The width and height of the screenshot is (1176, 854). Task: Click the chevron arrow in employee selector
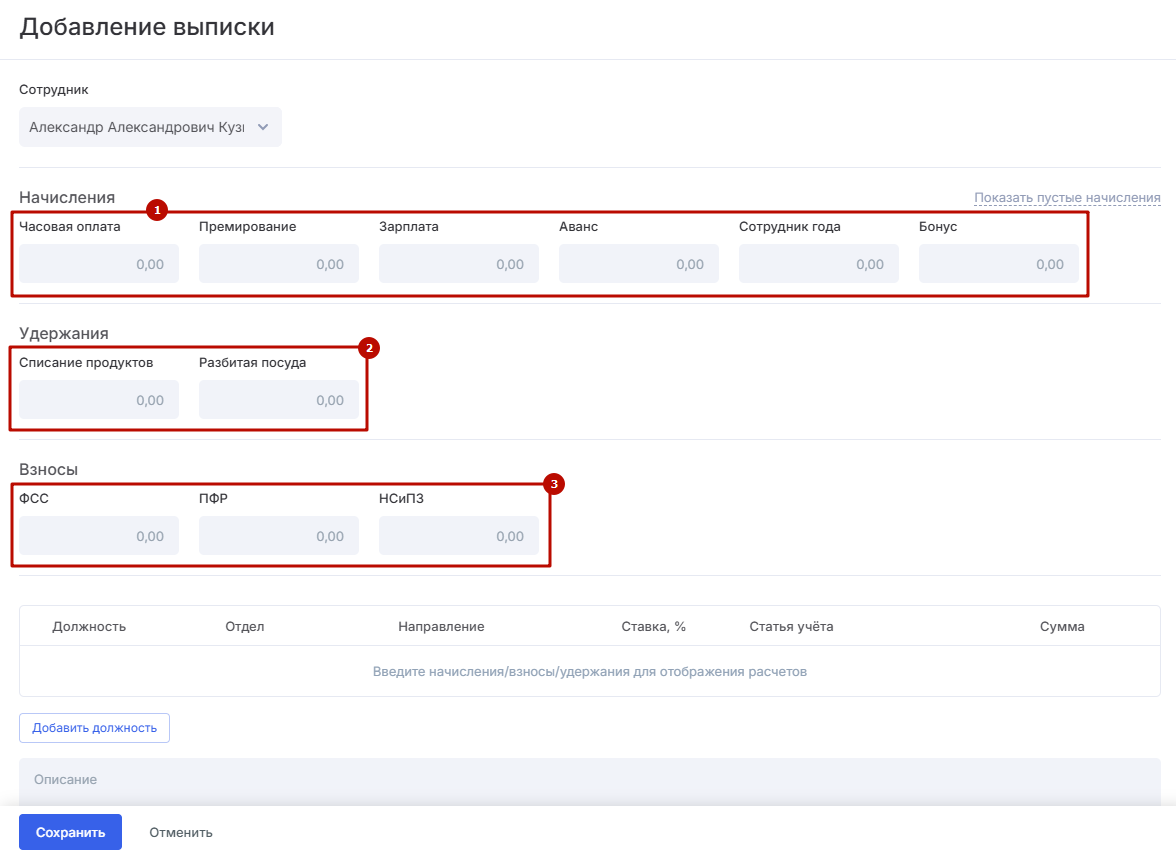point(263,127)
